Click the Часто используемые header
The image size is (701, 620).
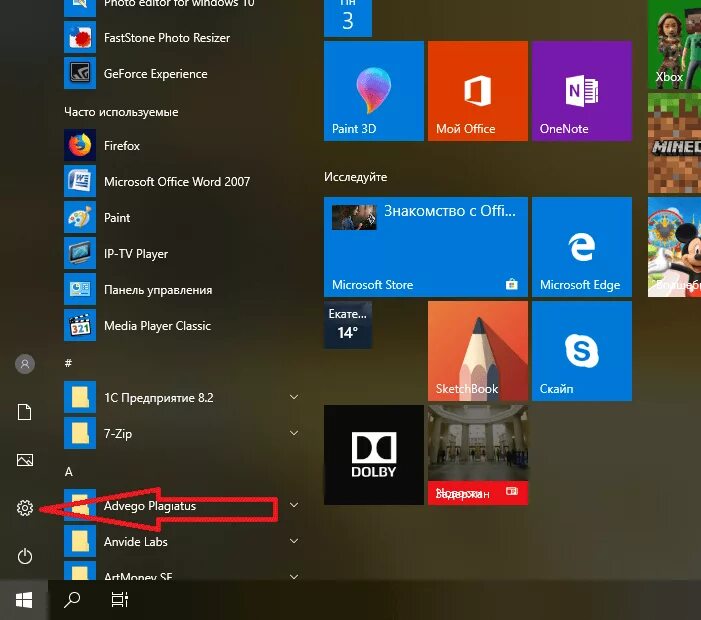(x=121, y=112)
